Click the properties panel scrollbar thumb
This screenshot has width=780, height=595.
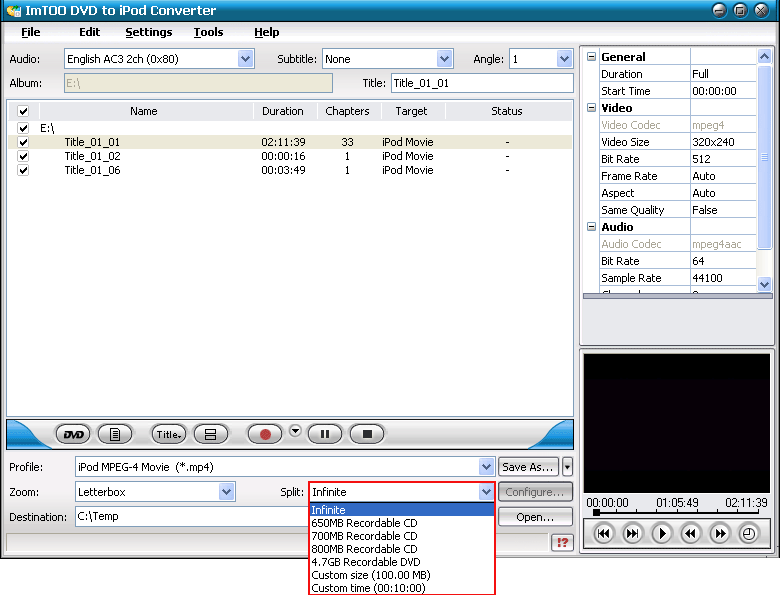click(x=764, y=157)
